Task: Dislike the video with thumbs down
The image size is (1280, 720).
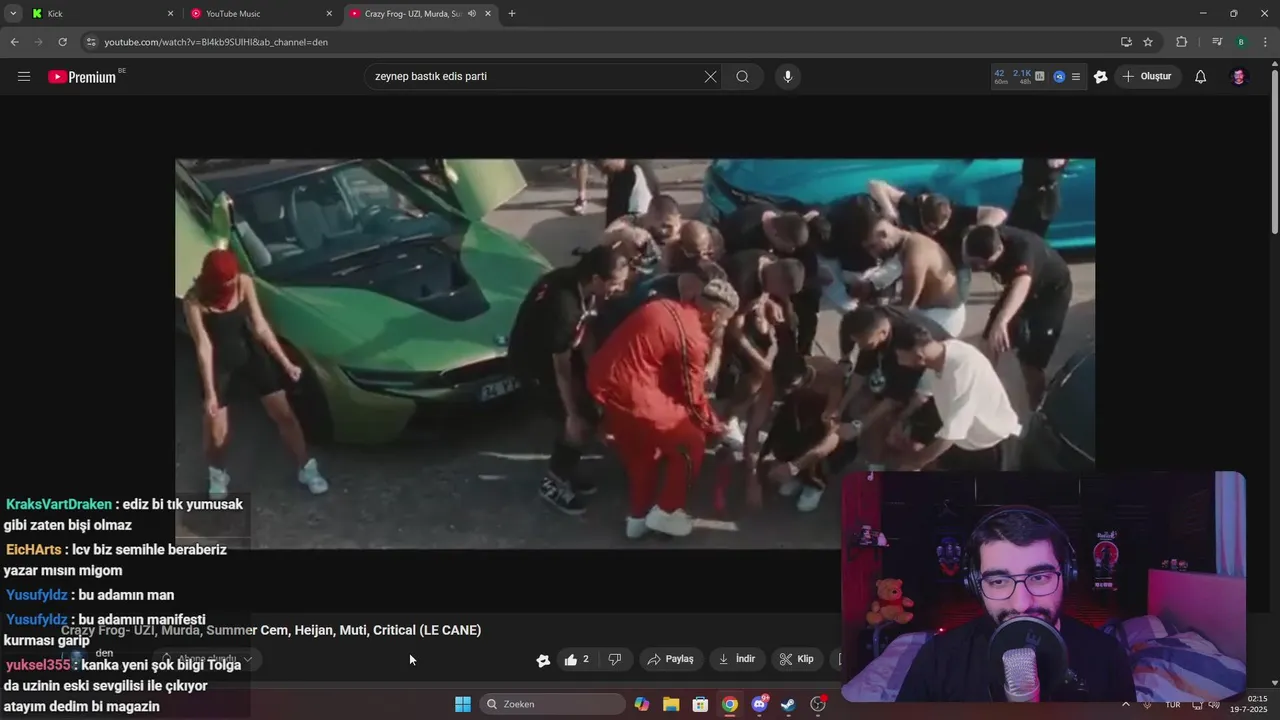Action: tap(615, 659)
